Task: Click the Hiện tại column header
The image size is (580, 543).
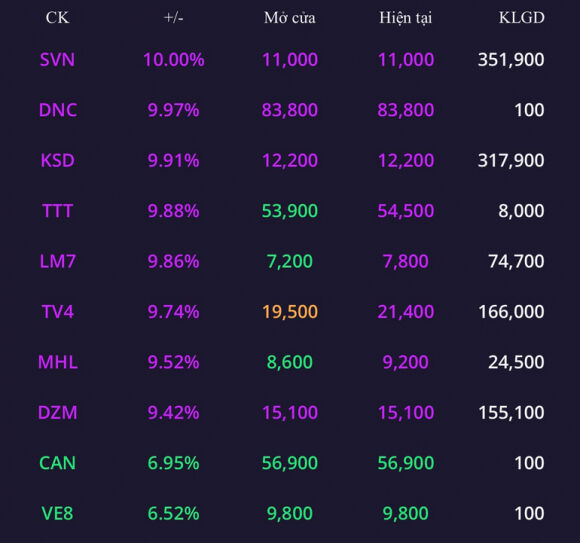Action: 406,18
